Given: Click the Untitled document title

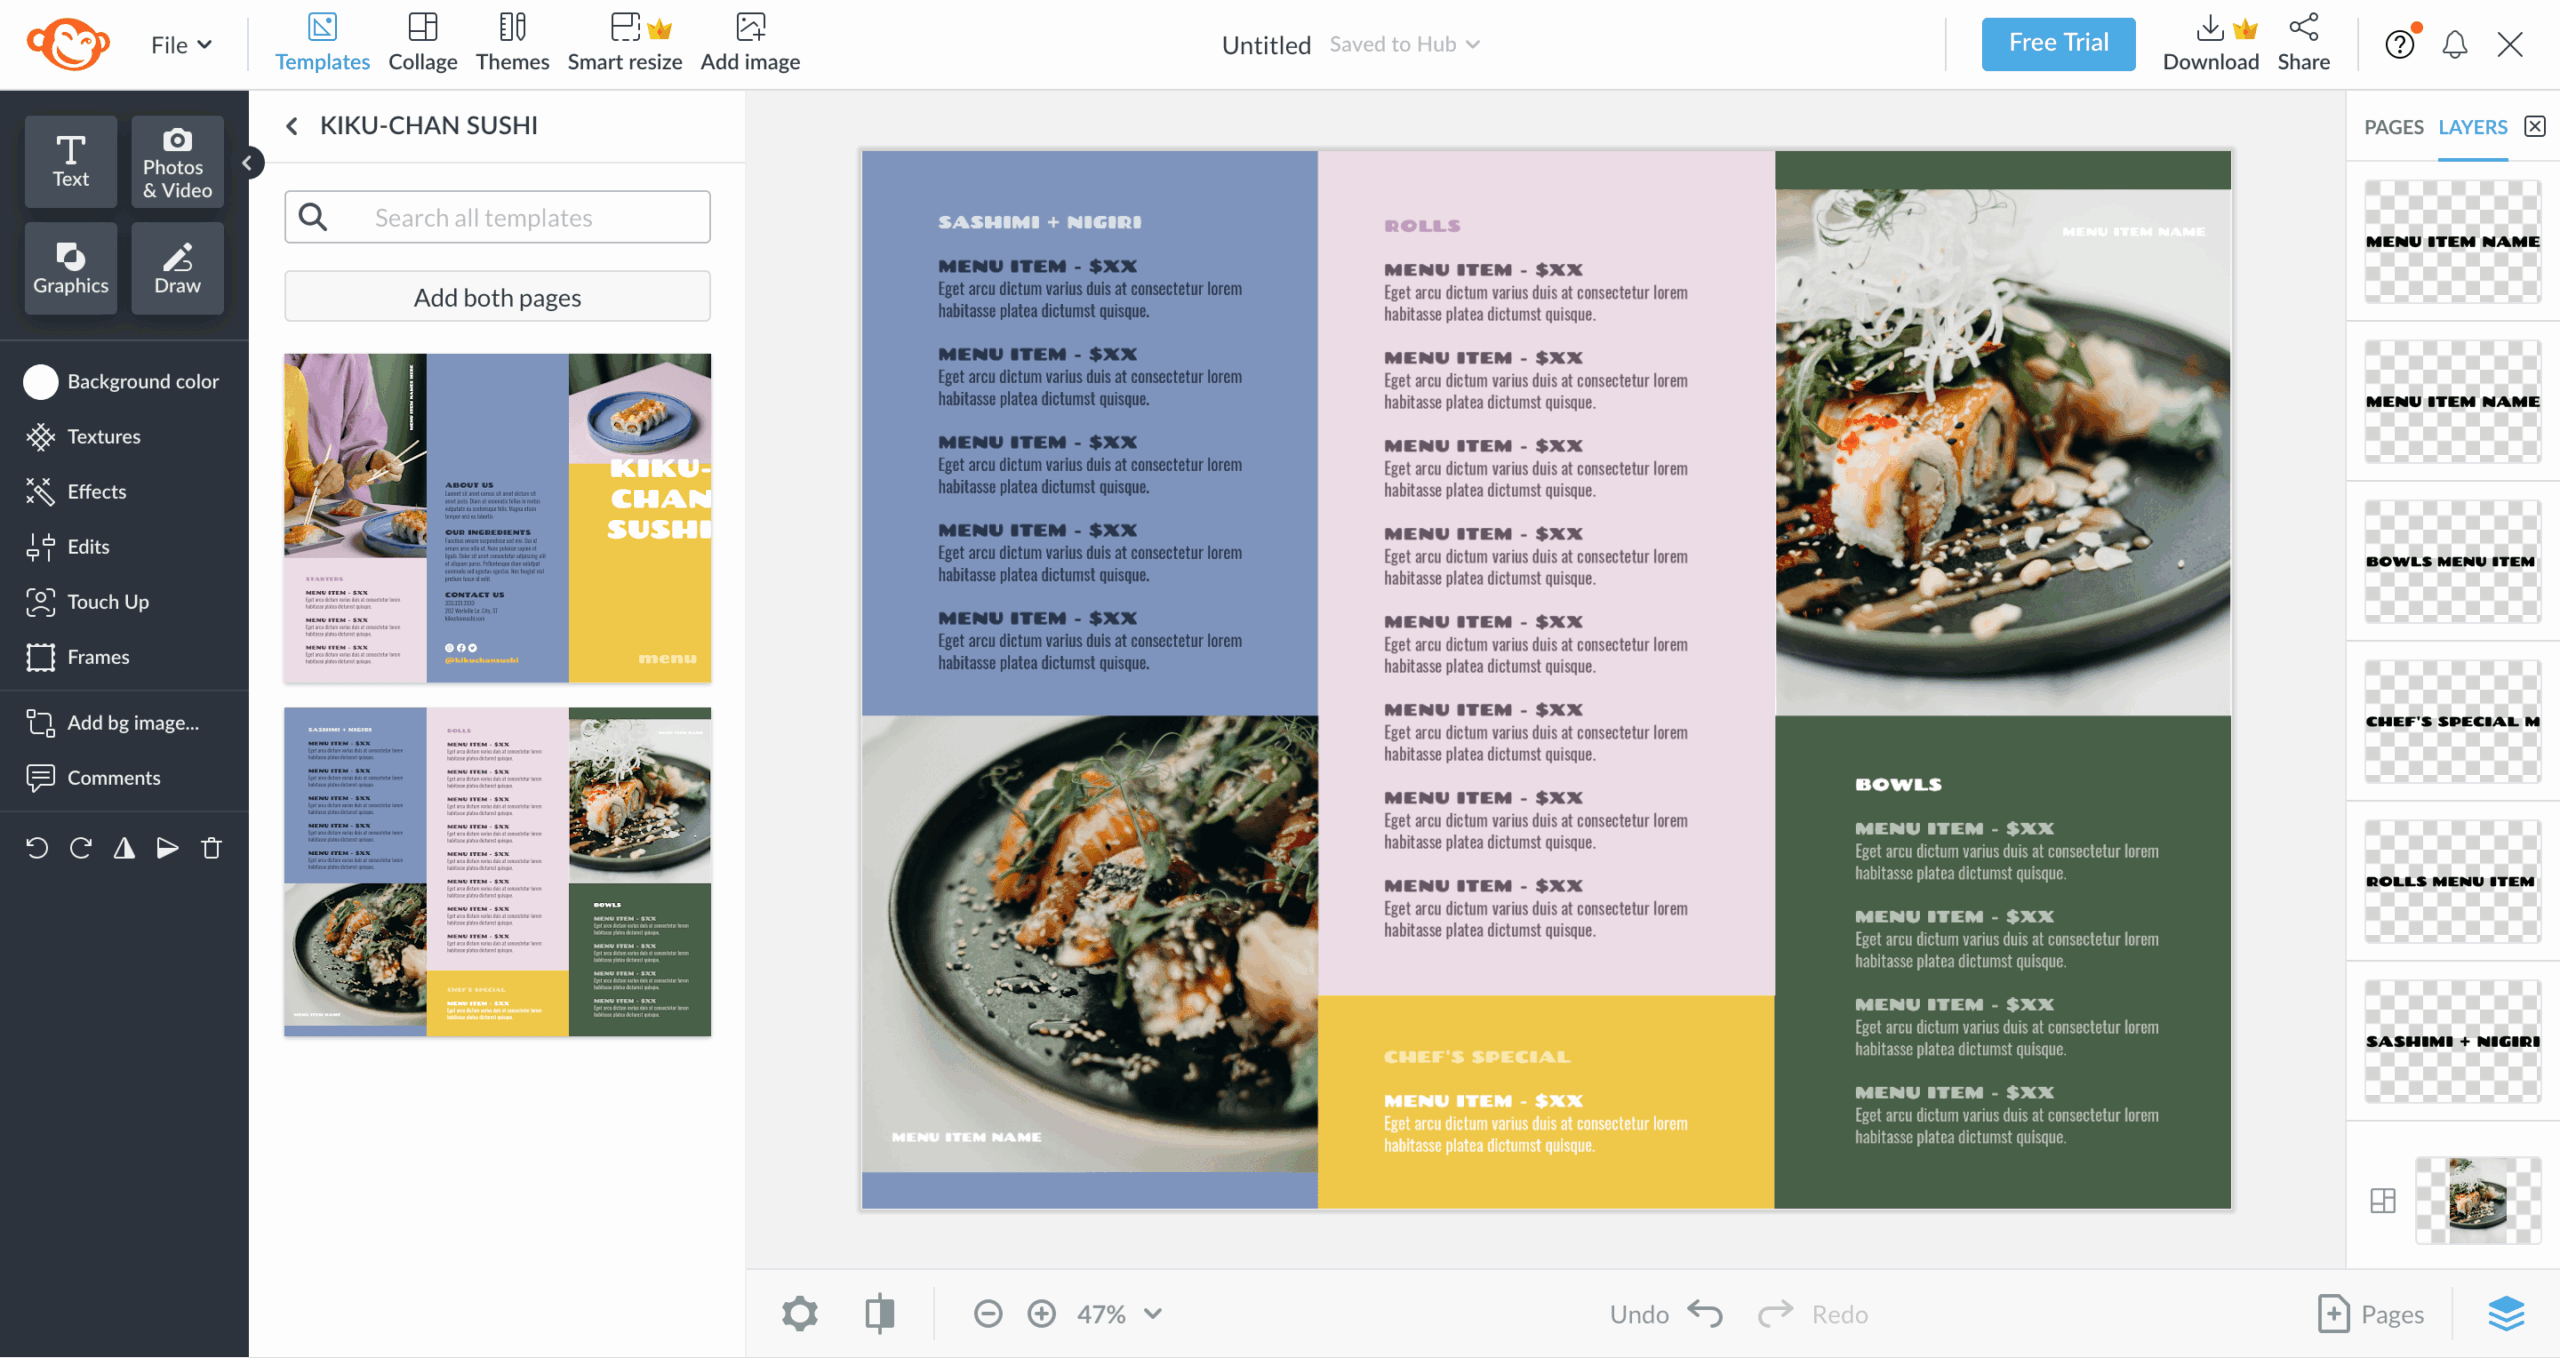Looking at the screenshot, I should (x=1265, y=45).
